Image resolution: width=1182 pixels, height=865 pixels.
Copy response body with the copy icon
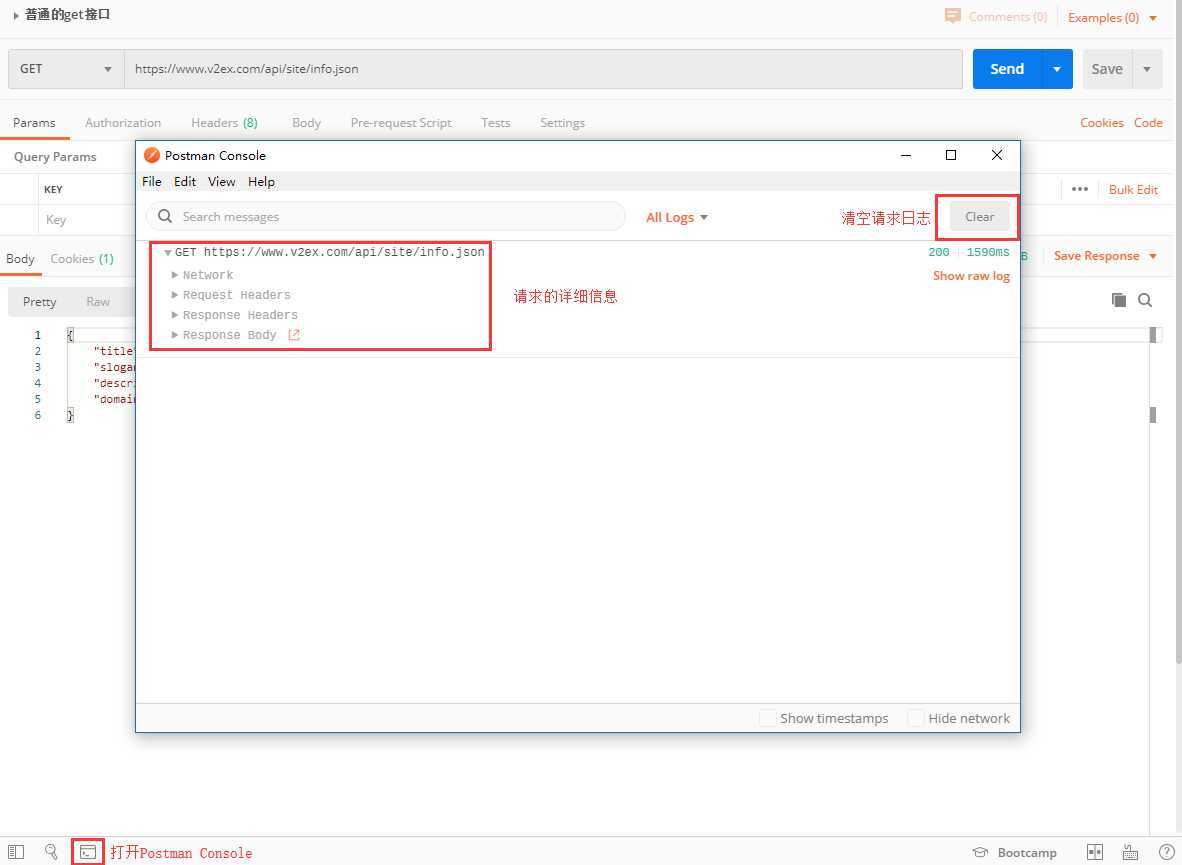(1119, 300)
